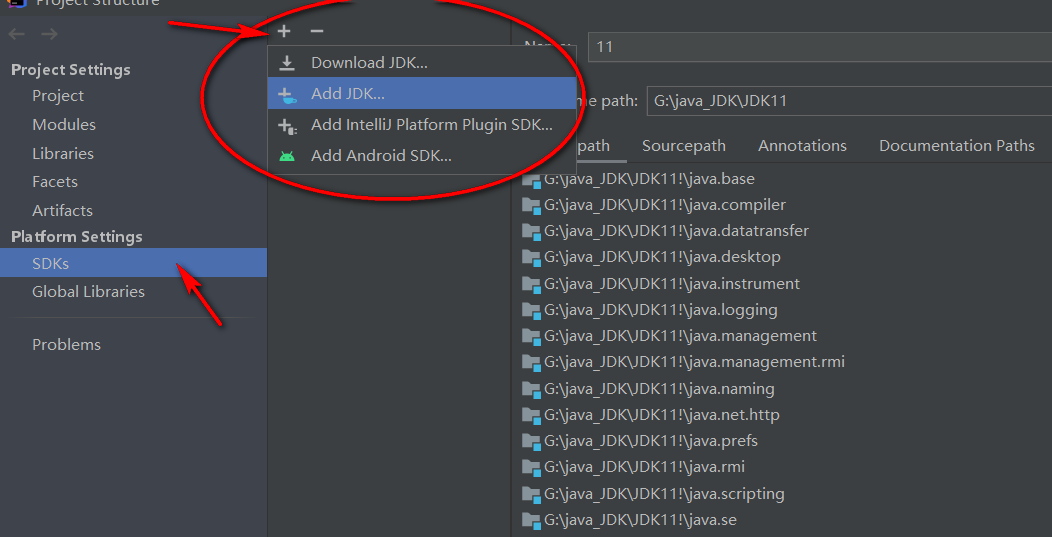Switch to the Sourcepath tab
The height and width of the screenshot is (537, 1052).
tap(684, 146)
